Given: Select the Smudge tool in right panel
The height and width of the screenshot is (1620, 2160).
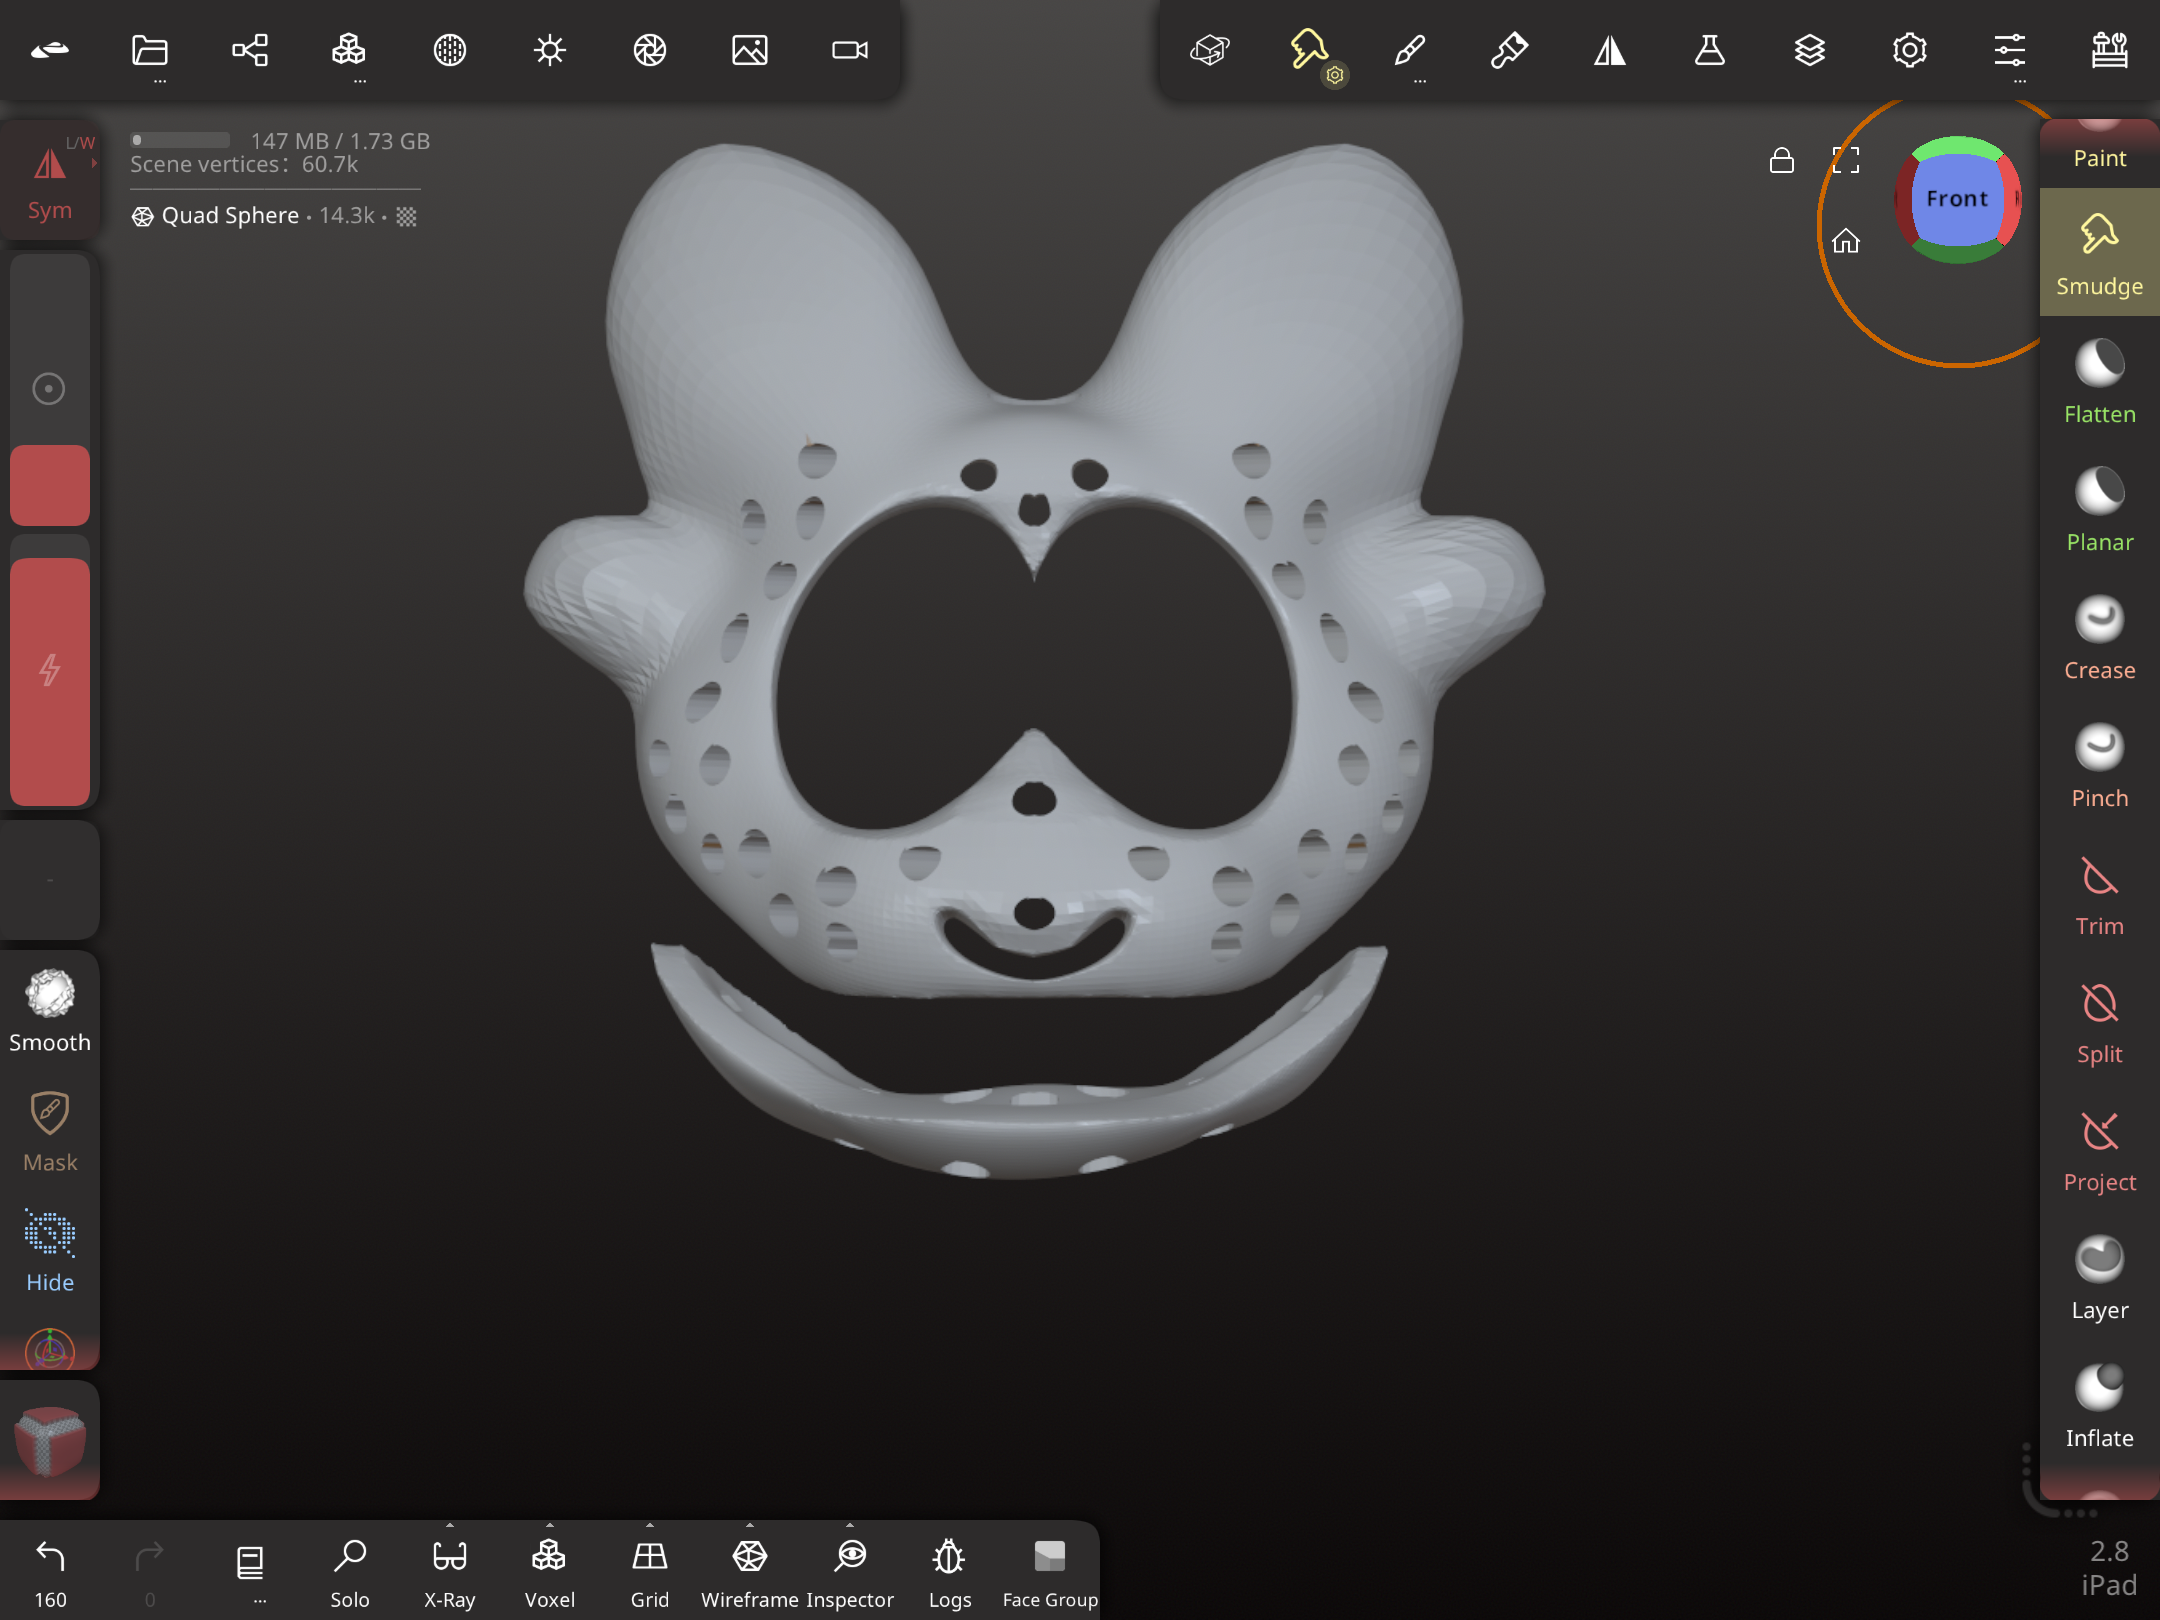Looking at the screenshot, I should 2100,254.
